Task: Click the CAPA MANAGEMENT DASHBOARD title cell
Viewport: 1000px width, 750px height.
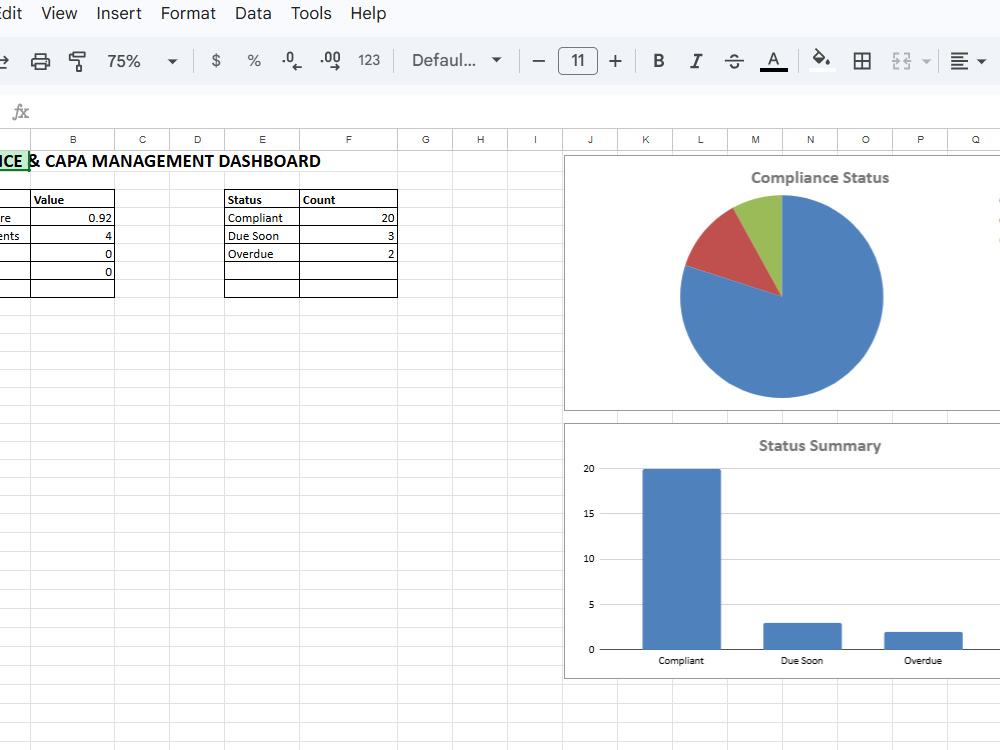Action: pos(175,161)
